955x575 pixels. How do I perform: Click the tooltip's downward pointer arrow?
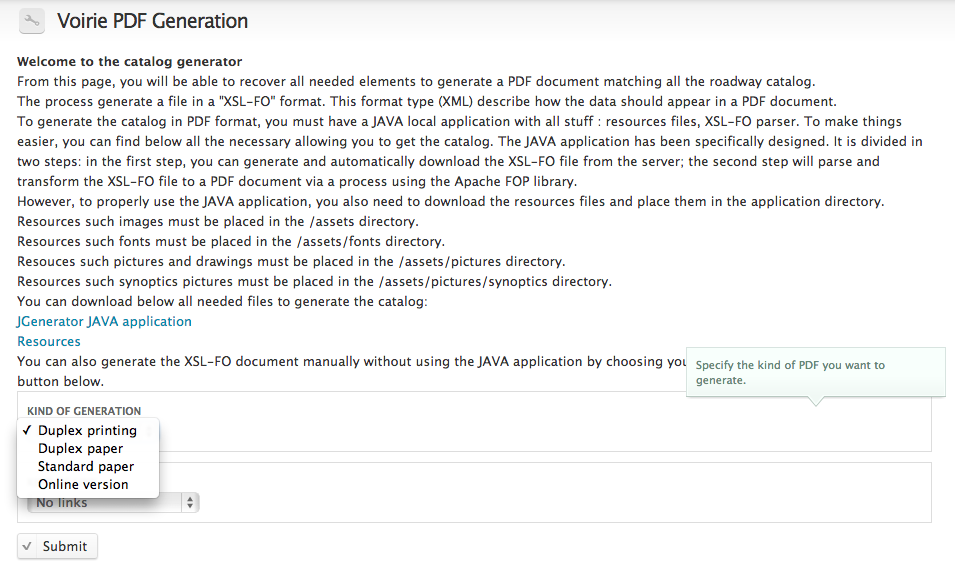[816, 401]
